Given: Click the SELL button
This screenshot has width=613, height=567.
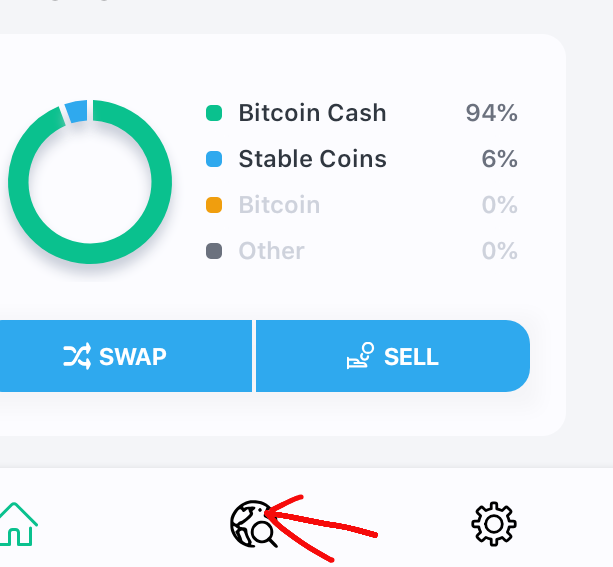Looking at the screenshot, I should click(393, 356).
